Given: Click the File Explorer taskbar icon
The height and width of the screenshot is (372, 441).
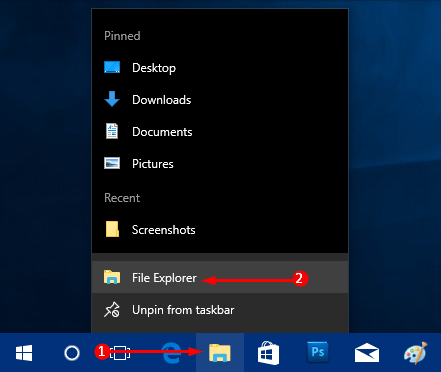Looking at the screenshot, I should [x=220, y=353].
